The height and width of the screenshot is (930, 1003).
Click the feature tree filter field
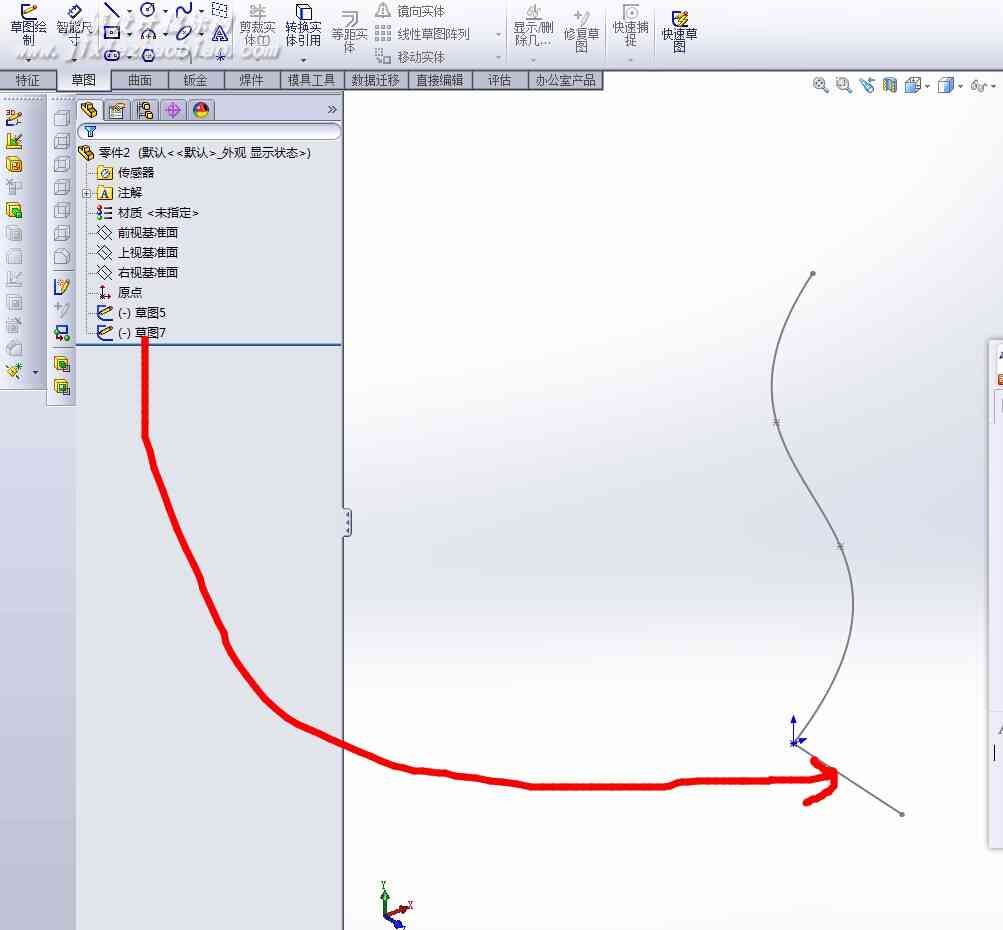tap(209, 131)
